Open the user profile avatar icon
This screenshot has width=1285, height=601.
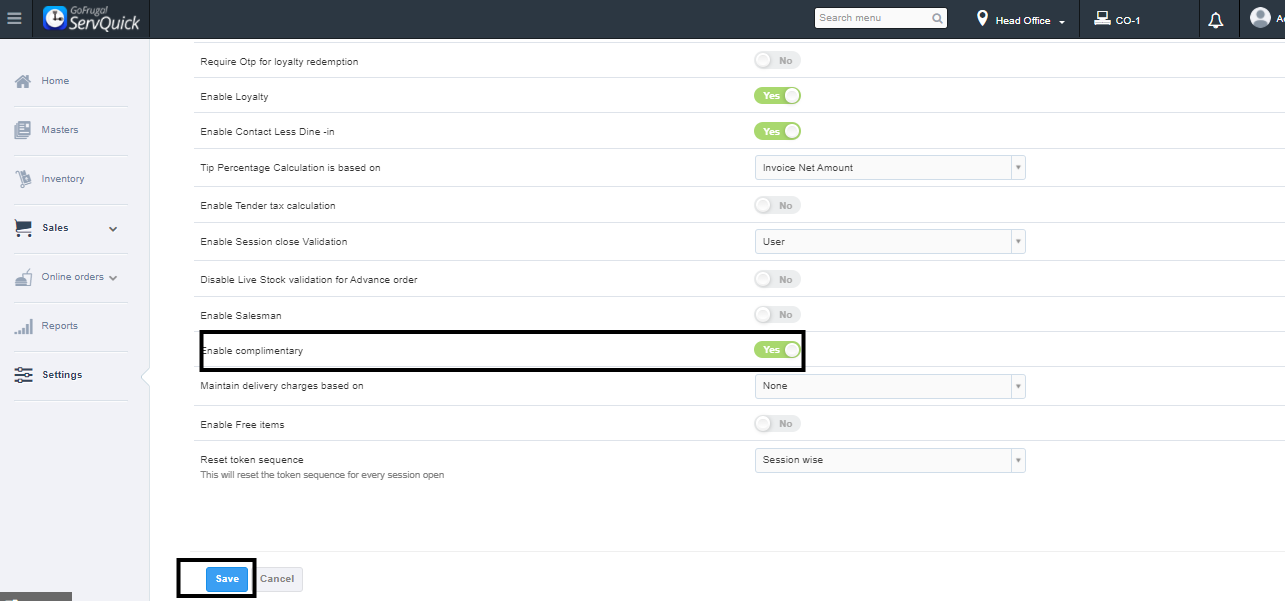(x=1260, y=18)
